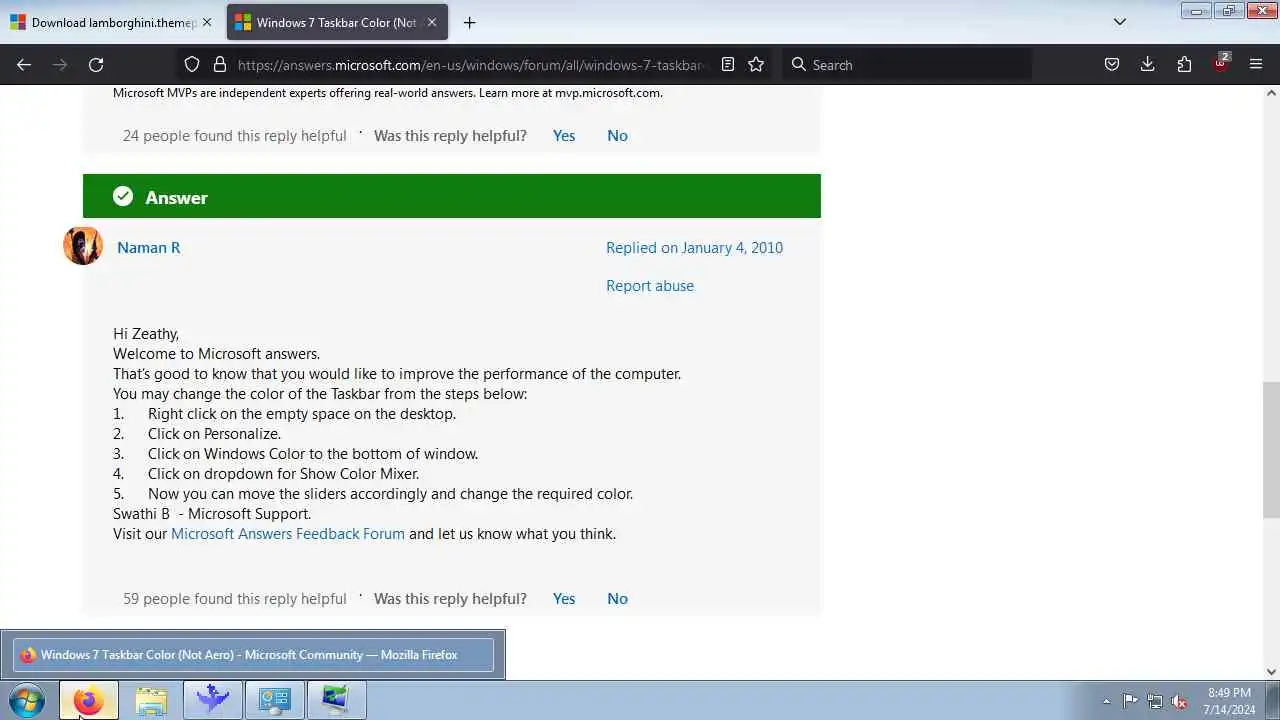Click the uBlock Origin extension icon
This screenshot has width=1280, height=720.
(1220, 64)
